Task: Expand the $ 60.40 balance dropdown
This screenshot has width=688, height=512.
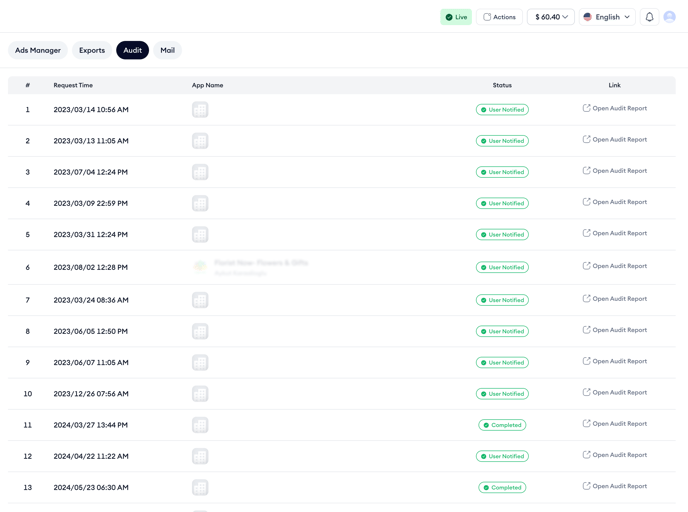Action: [x=551, y=17]
